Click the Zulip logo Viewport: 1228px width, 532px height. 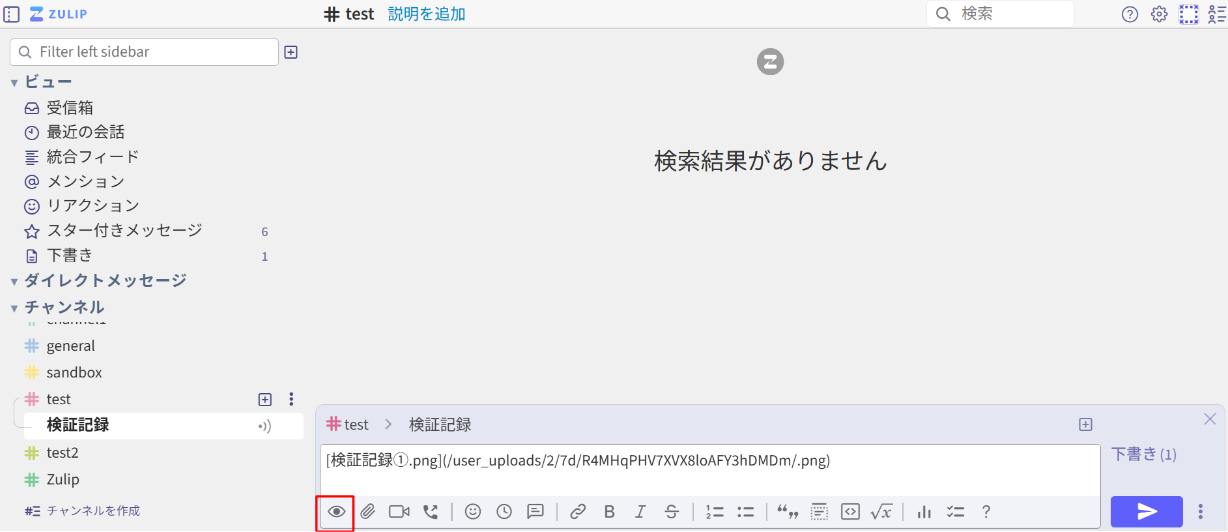58,14
